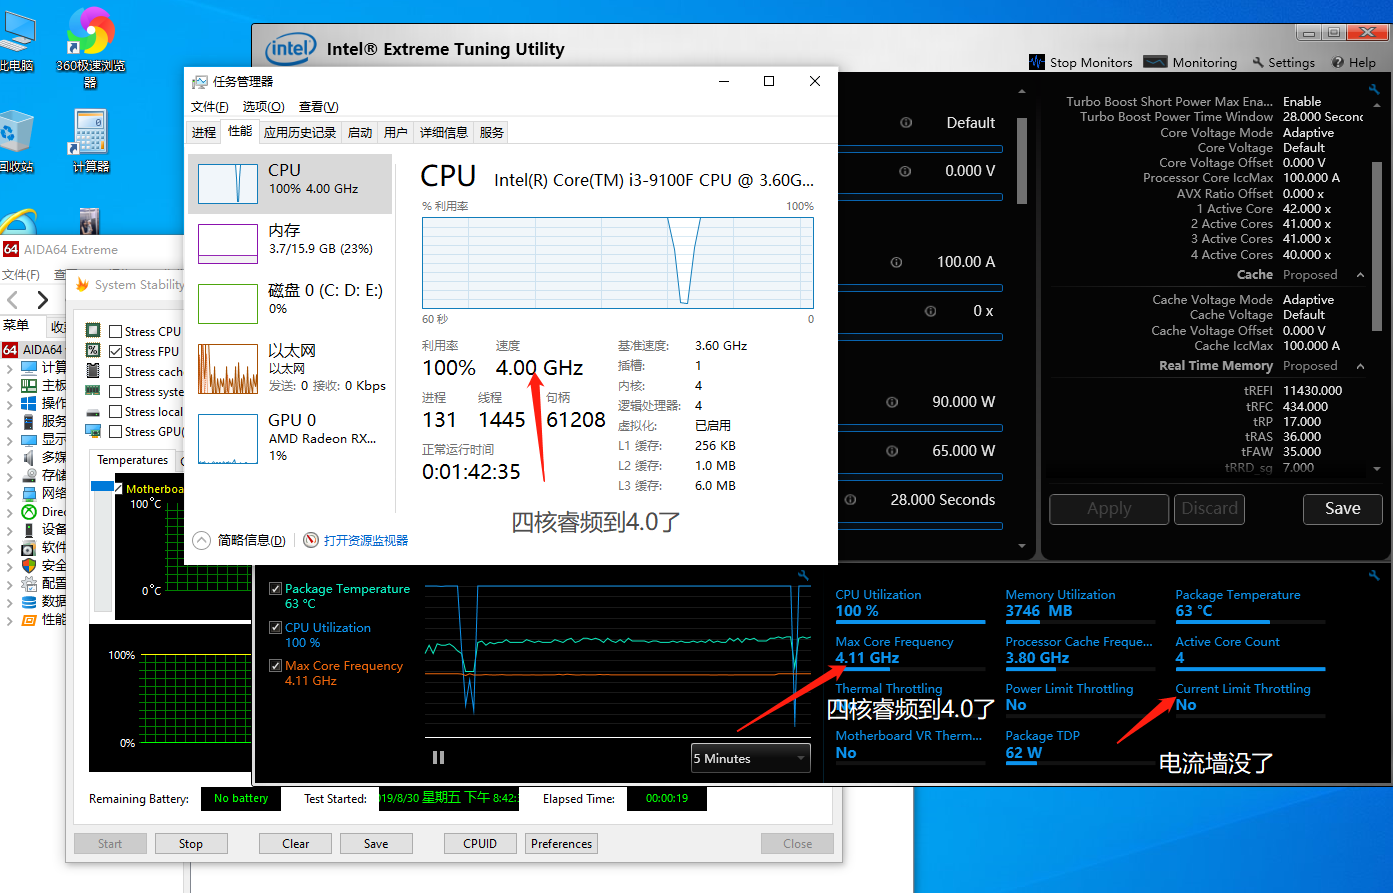This screenshot has width=1393, height=893.
Task: Collapse the Real Time Memory section
Action: (1360, 366)
